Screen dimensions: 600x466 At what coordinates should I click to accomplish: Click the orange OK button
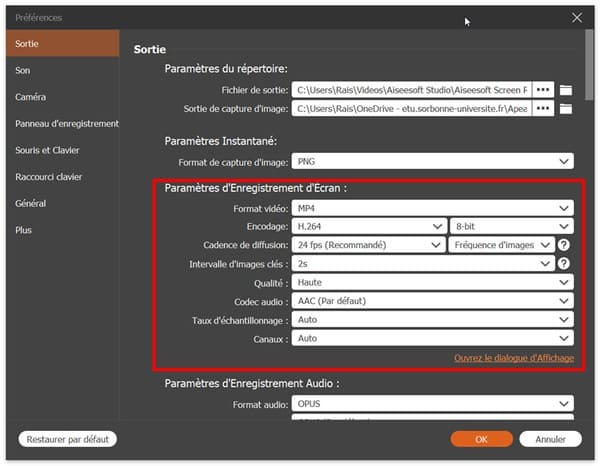tap(481, 439)
